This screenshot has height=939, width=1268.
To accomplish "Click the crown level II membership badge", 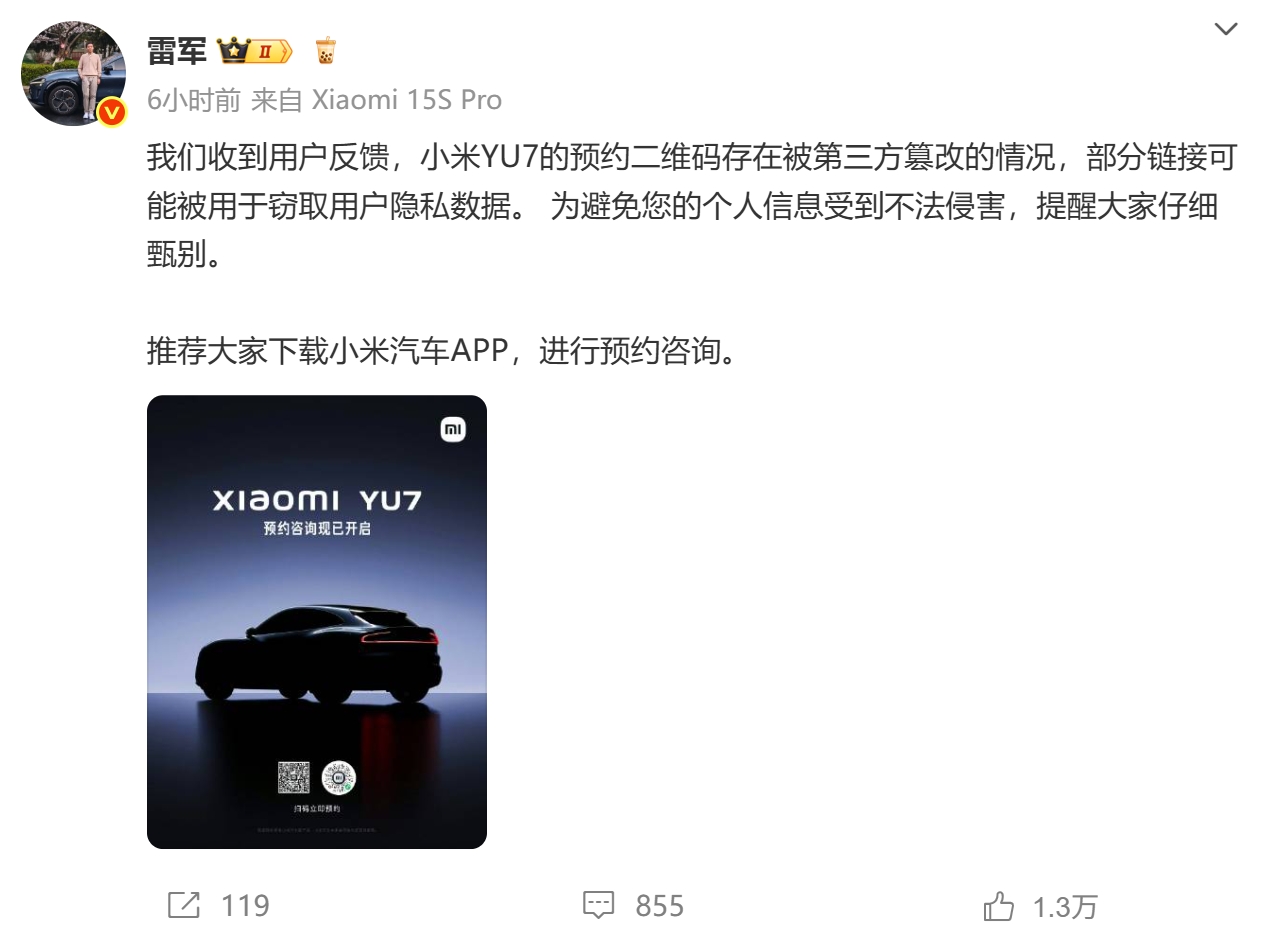I will coord(254,50).
